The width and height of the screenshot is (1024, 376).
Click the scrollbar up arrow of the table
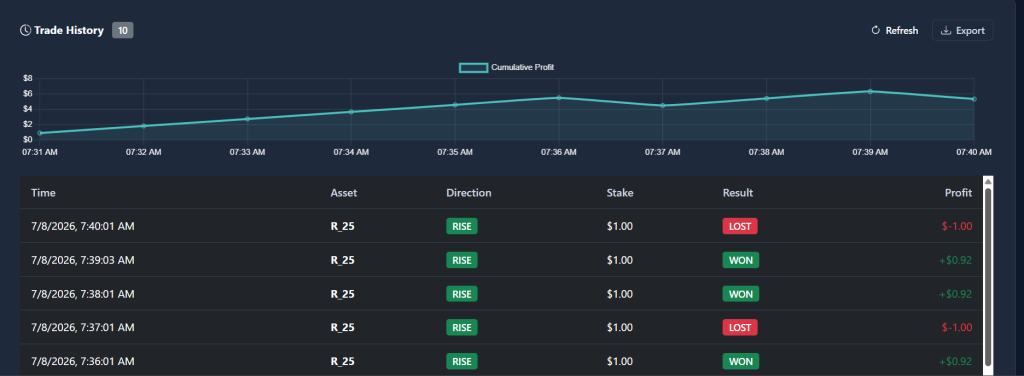tap(988, 181)
